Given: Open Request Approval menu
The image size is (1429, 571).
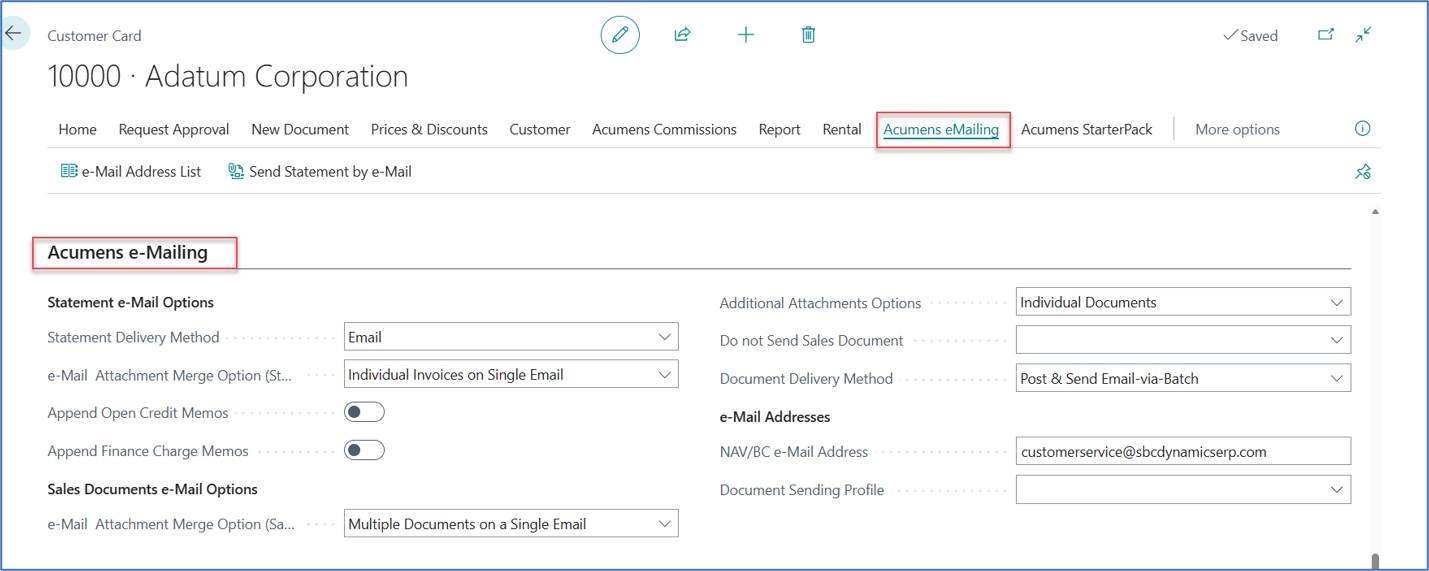Looking at the screenshot, I should tap(174, 129).
